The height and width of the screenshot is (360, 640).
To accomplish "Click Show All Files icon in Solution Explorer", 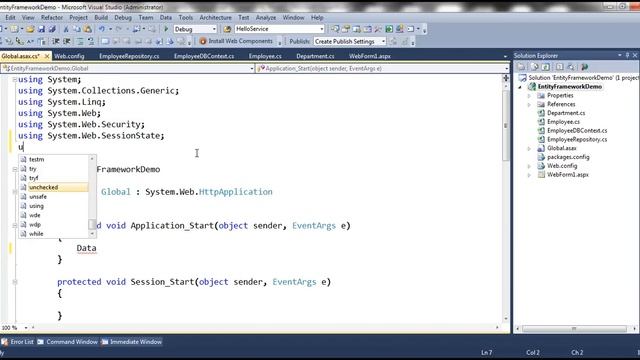I will coord(534,67).
